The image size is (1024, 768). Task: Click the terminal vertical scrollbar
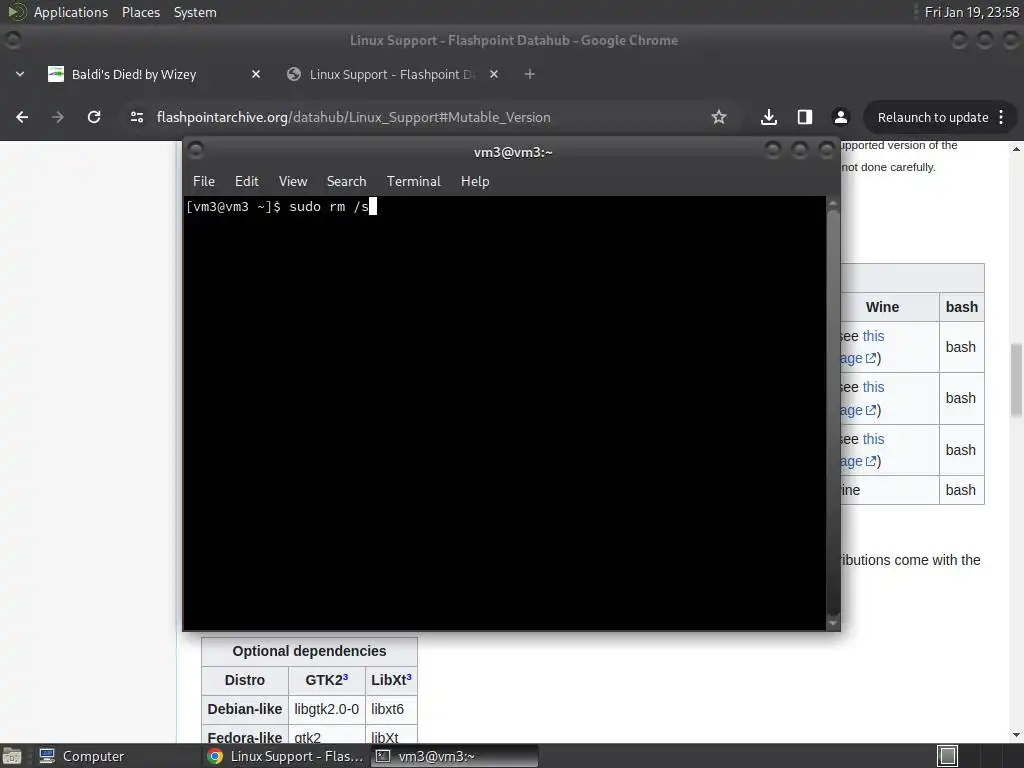coord(833,411)
